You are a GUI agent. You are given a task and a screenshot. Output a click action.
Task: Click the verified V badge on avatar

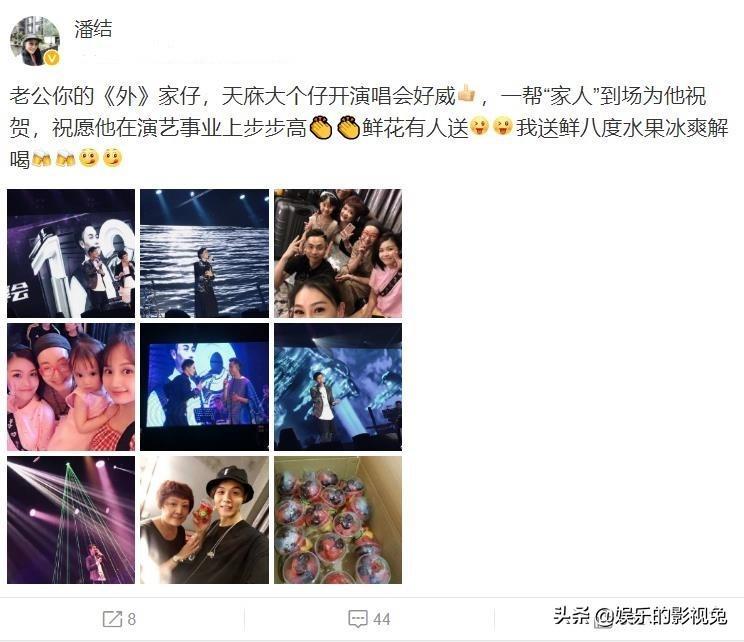coord(52,58)
